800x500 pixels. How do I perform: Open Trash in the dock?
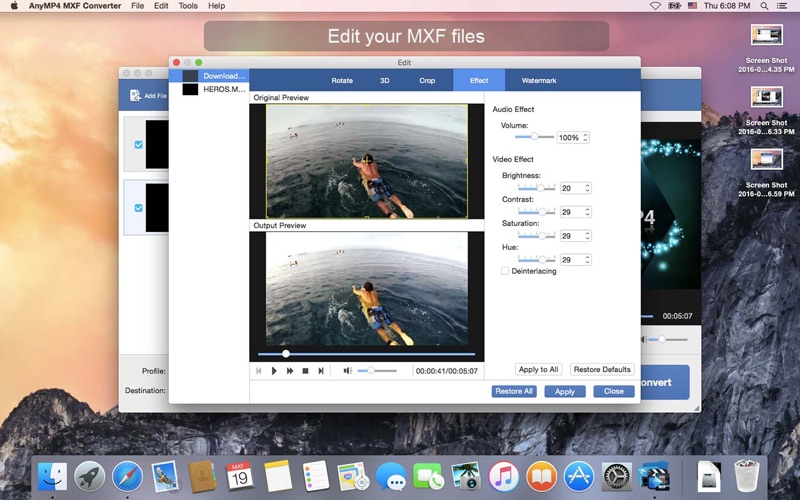tap(746, 476)
